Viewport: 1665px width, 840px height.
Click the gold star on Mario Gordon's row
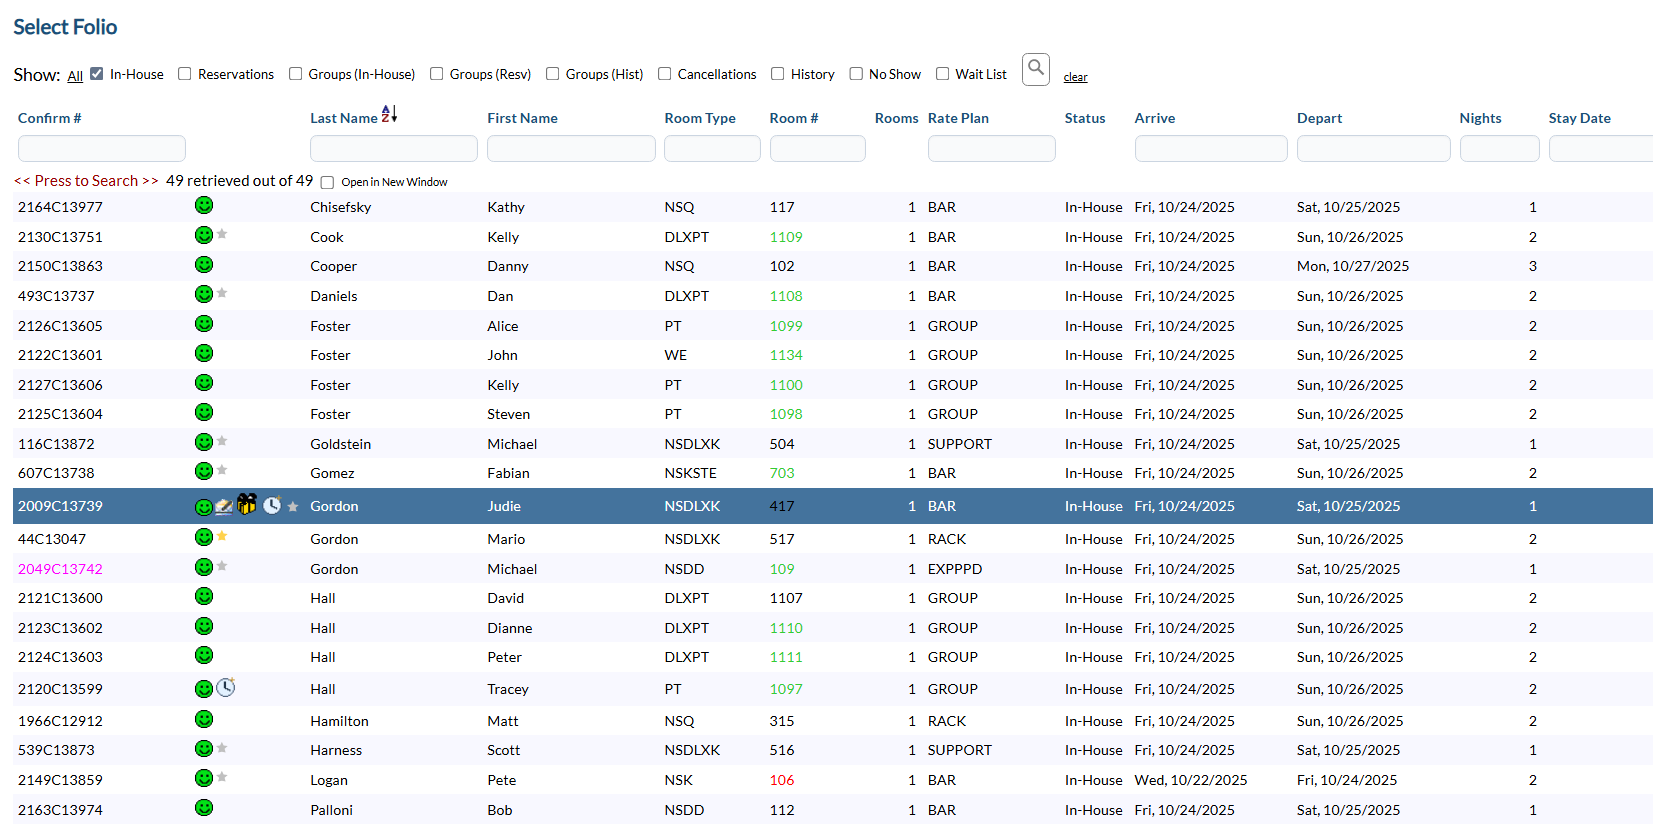click(222, 536)
